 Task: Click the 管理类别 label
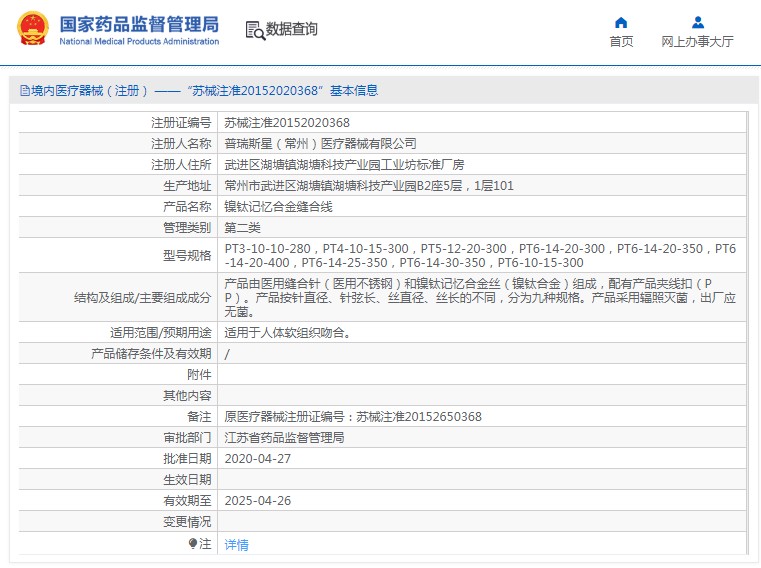187,227
